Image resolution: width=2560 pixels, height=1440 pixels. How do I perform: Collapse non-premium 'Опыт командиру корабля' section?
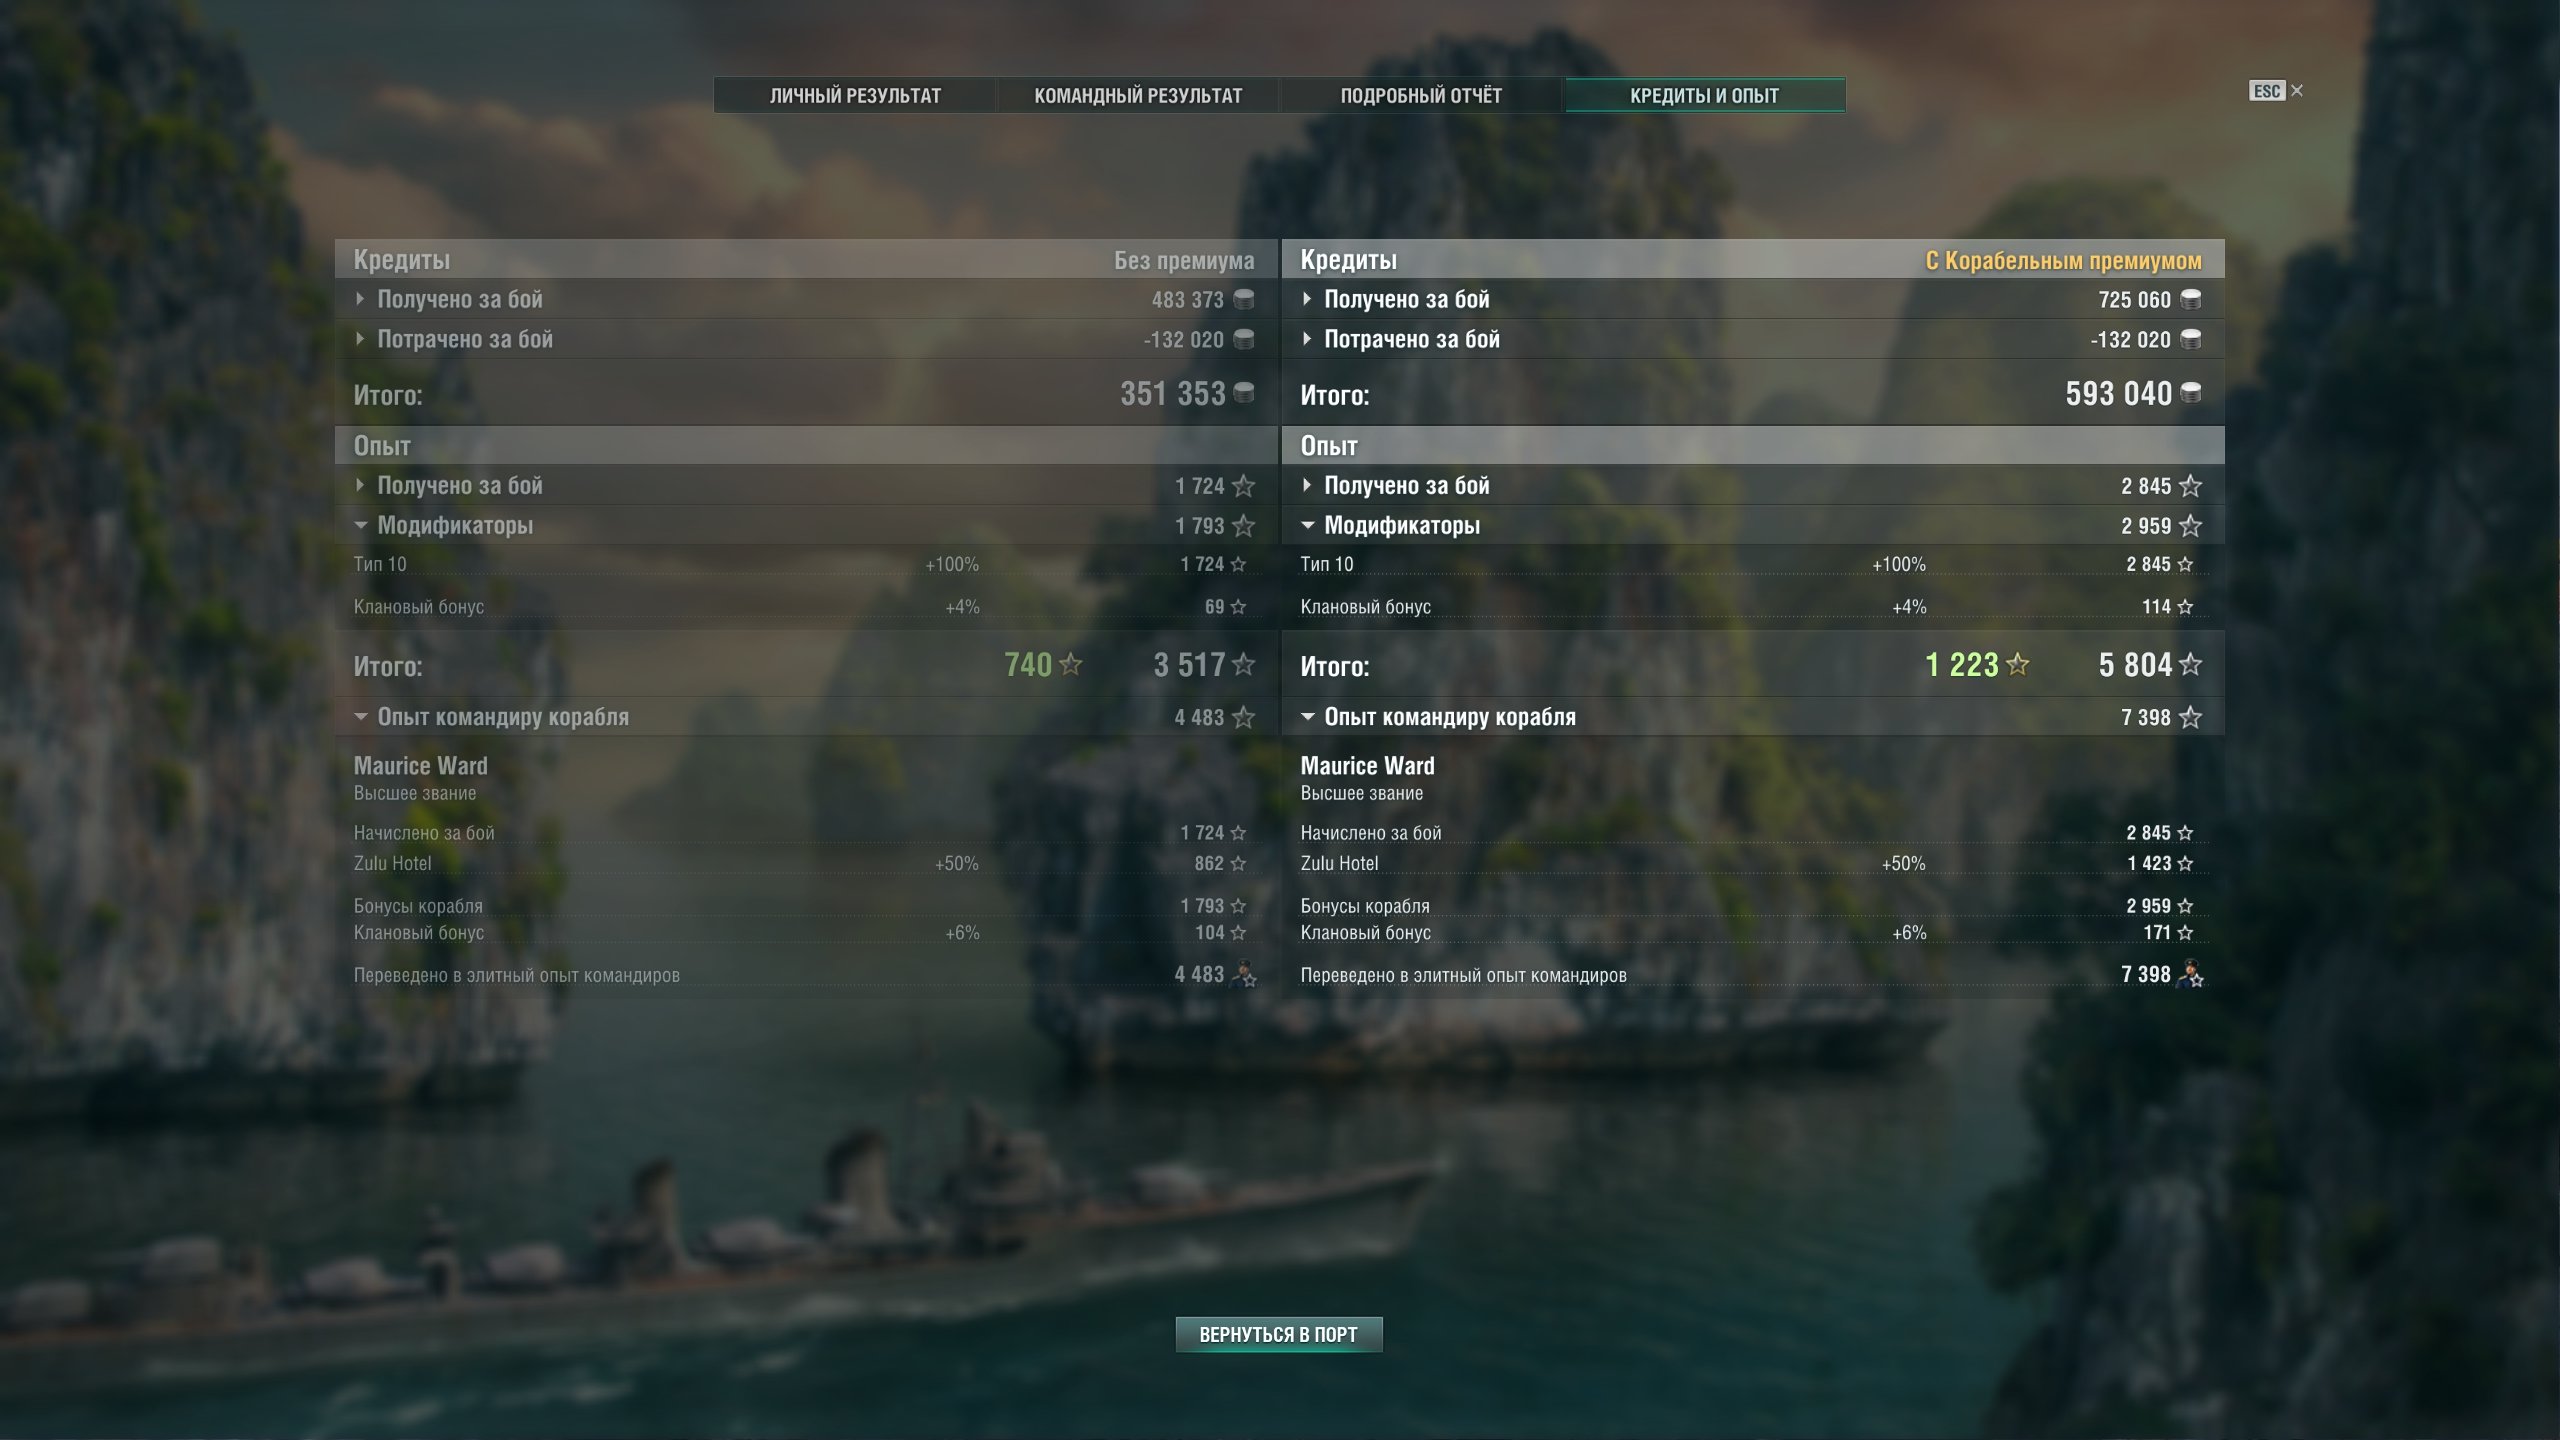pyautogui.click(x=807, y=717)
